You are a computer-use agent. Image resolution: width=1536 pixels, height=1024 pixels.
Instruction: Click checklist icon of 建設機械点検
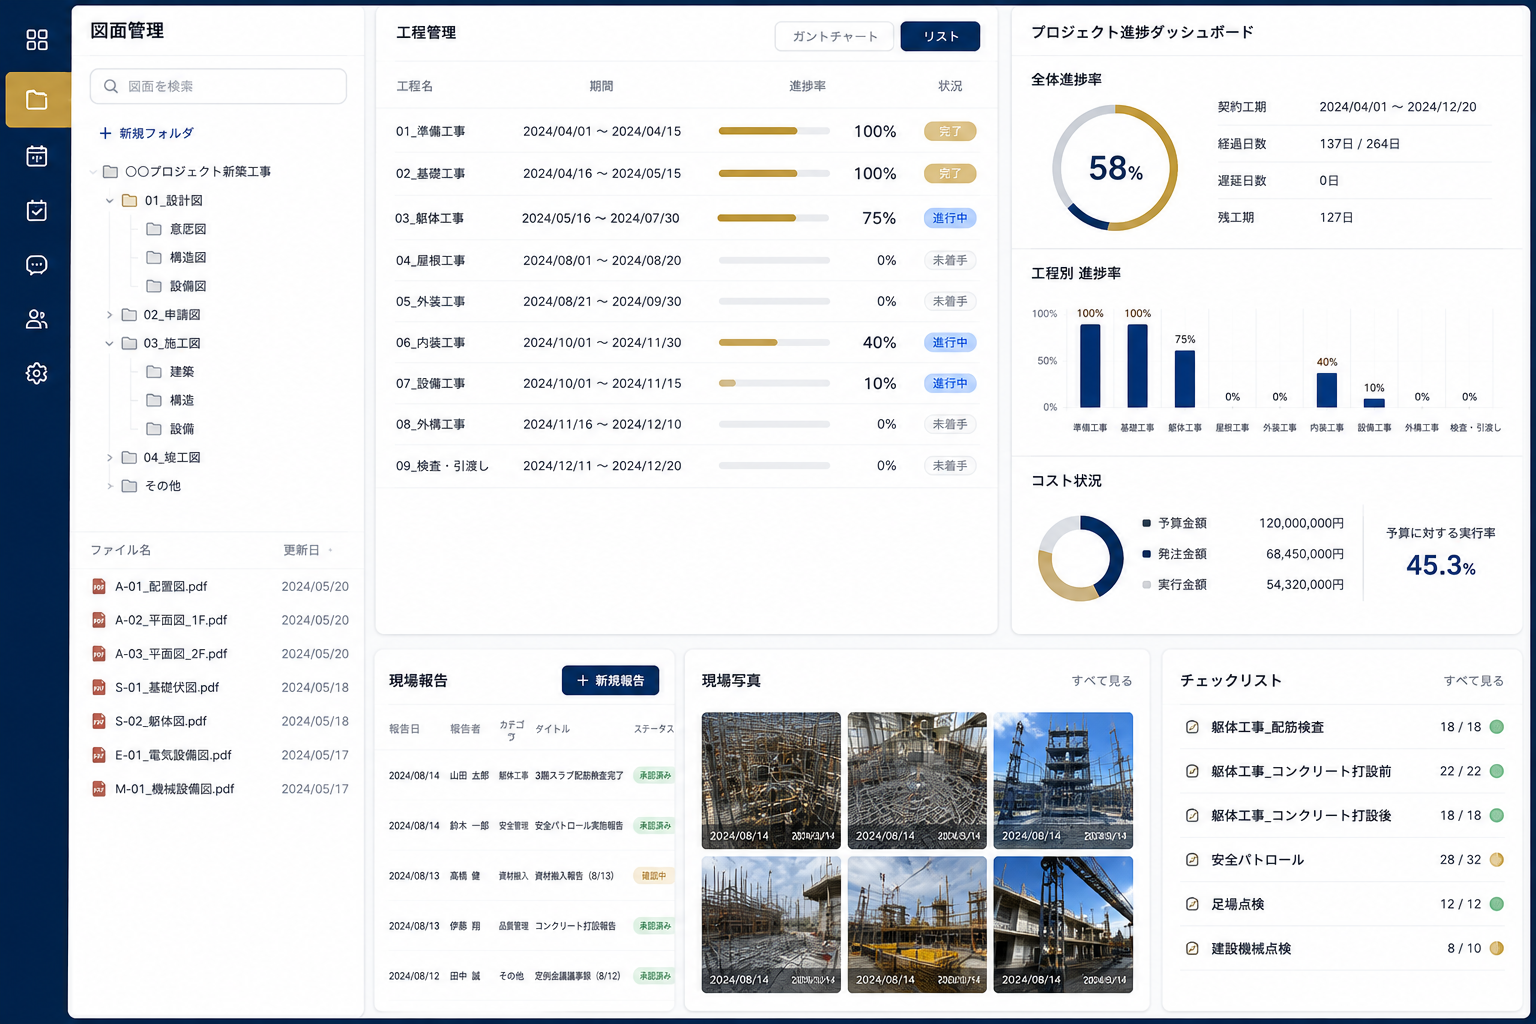pyautogui.click(x=1192, y=948)
